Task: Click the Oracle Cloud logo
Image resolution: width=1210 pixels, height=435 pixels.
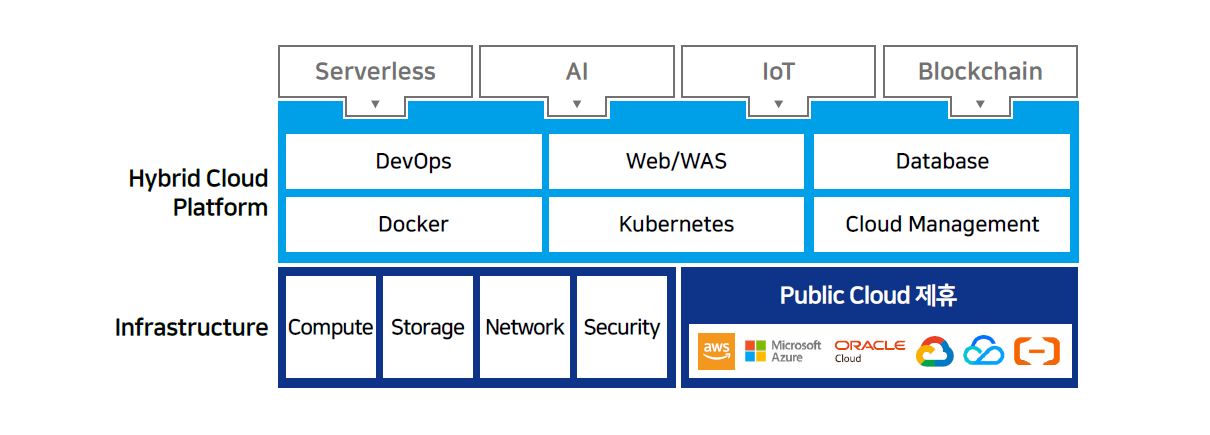Action: (x=869, y=351)
